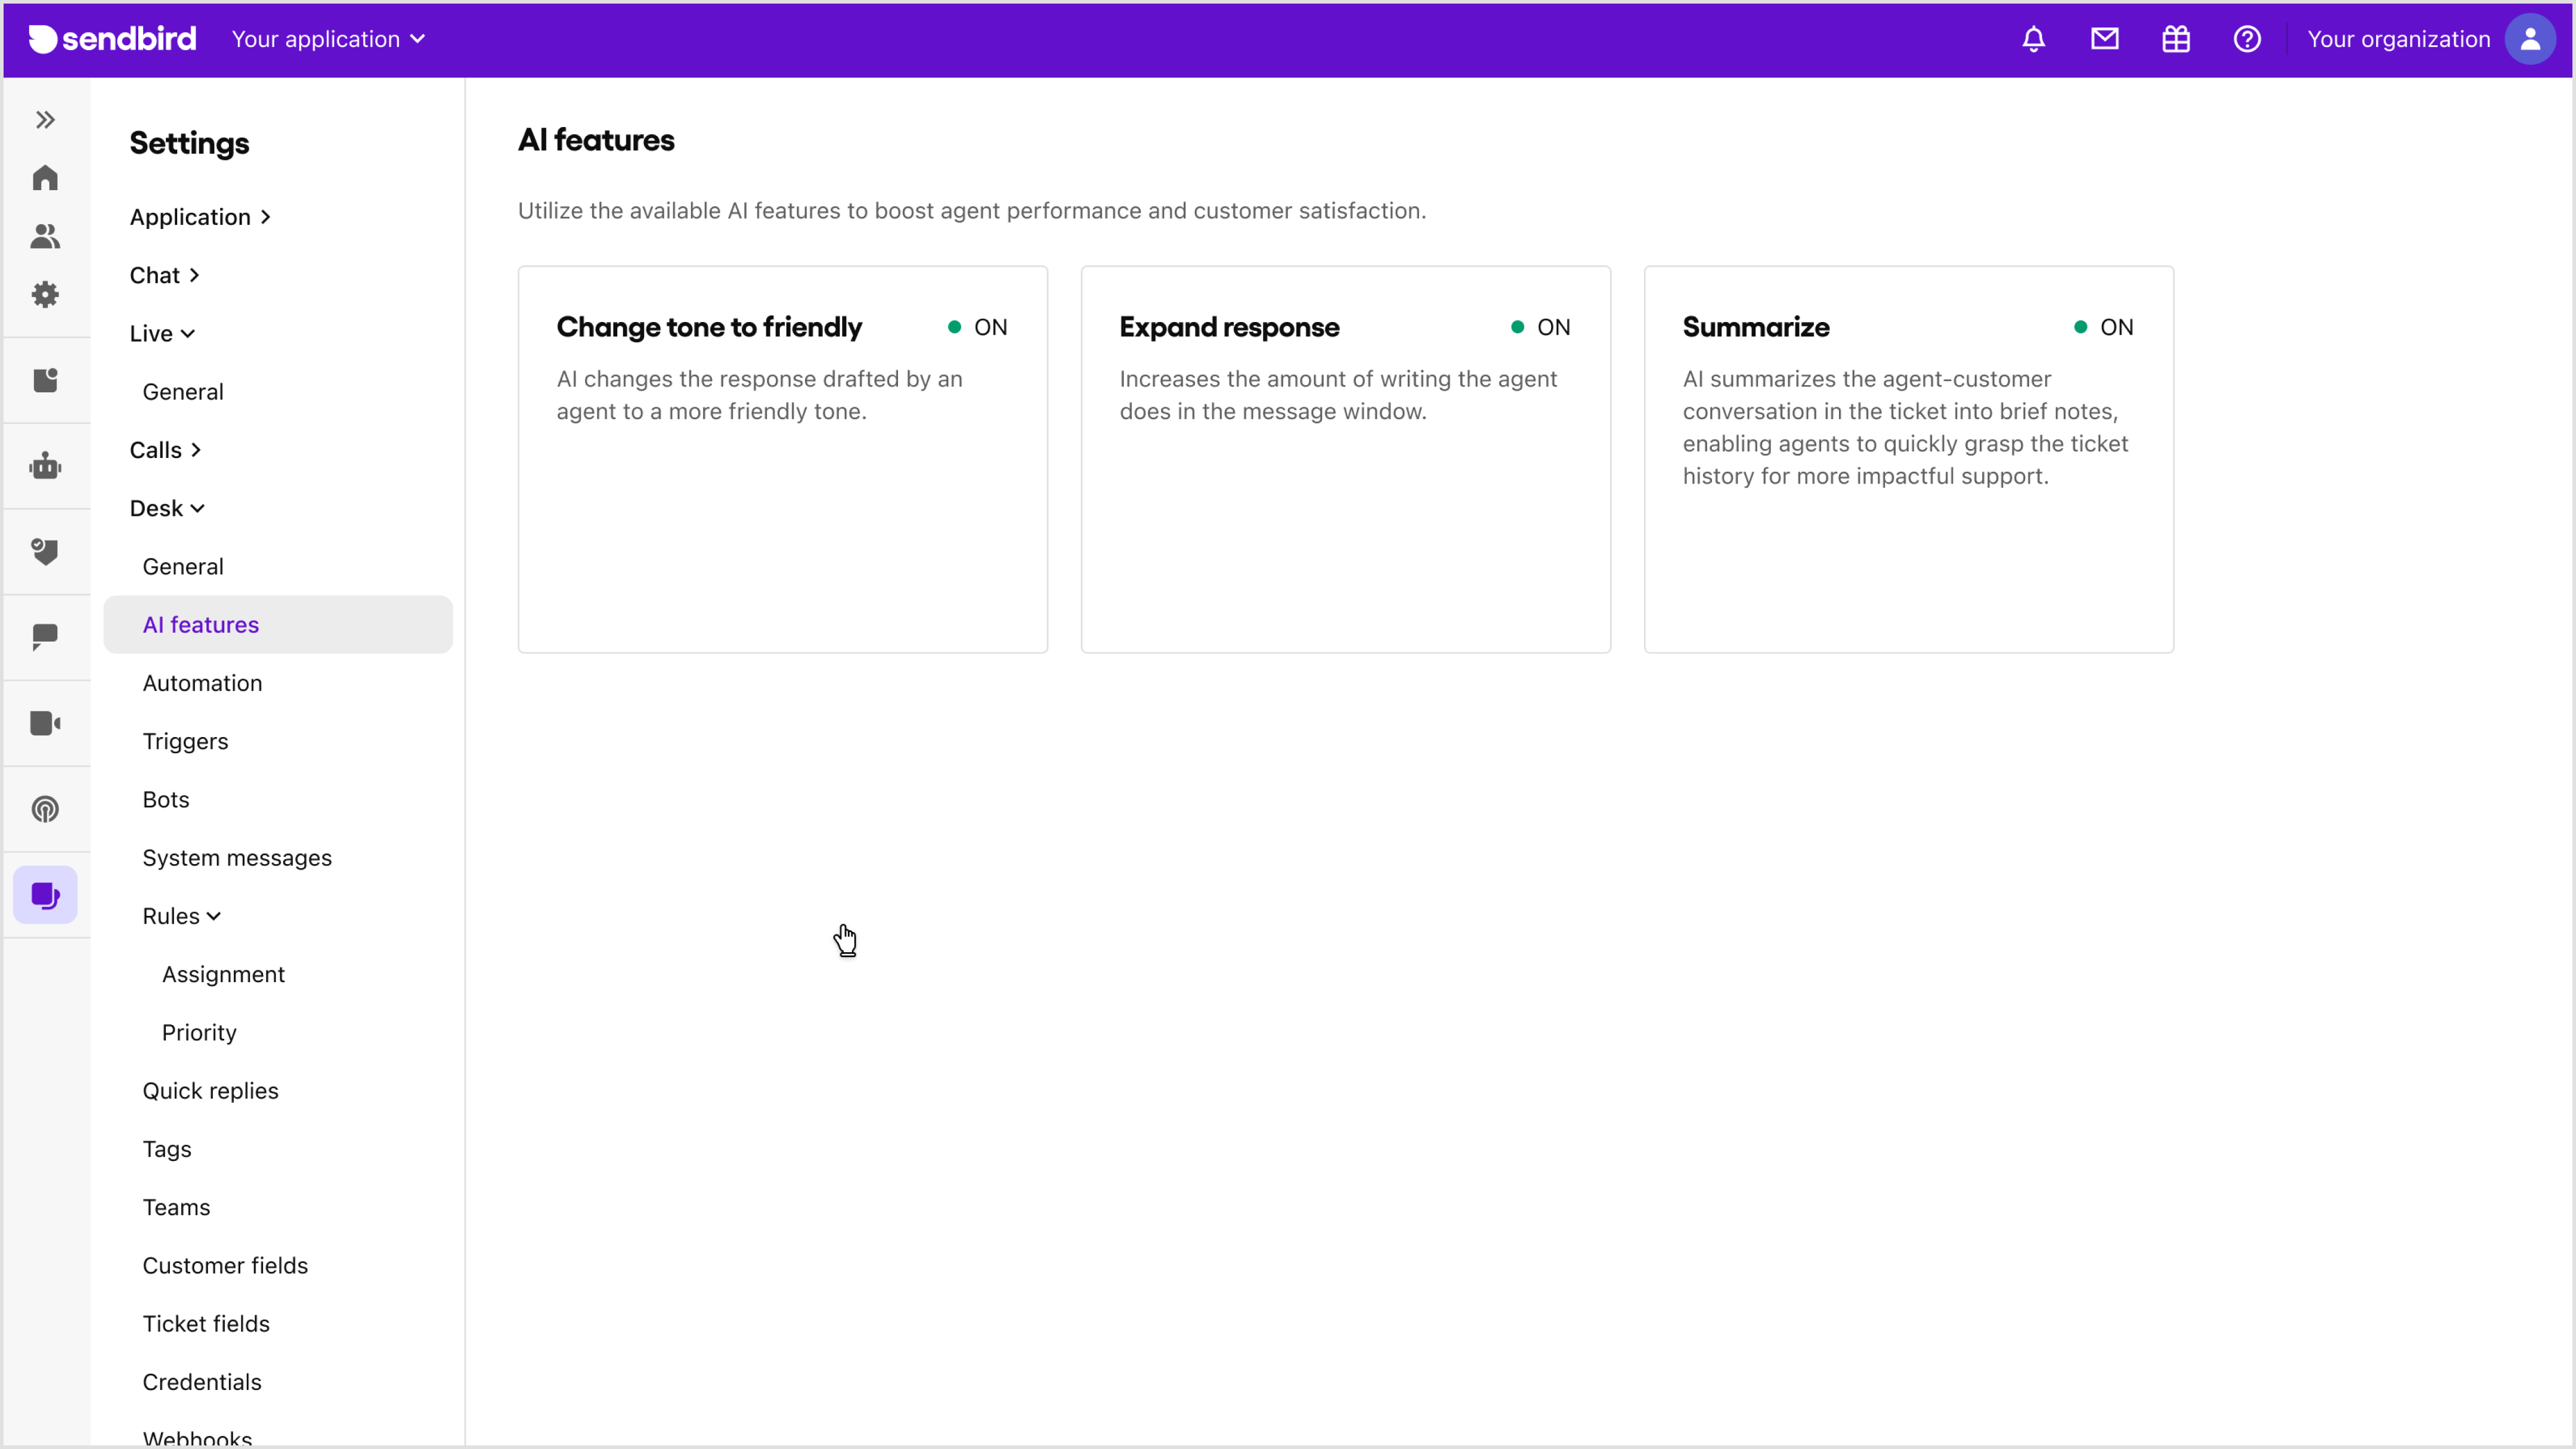The image size is (2576, 1449).
Task: Open the inbox mail icon
Action: 2105,39
